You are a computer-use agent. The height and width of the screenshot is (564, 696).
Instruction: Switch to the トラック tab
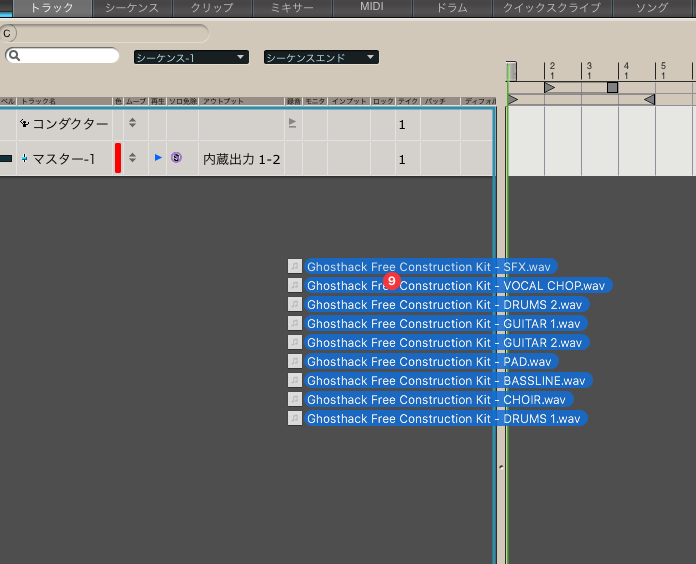click(52, 8)
